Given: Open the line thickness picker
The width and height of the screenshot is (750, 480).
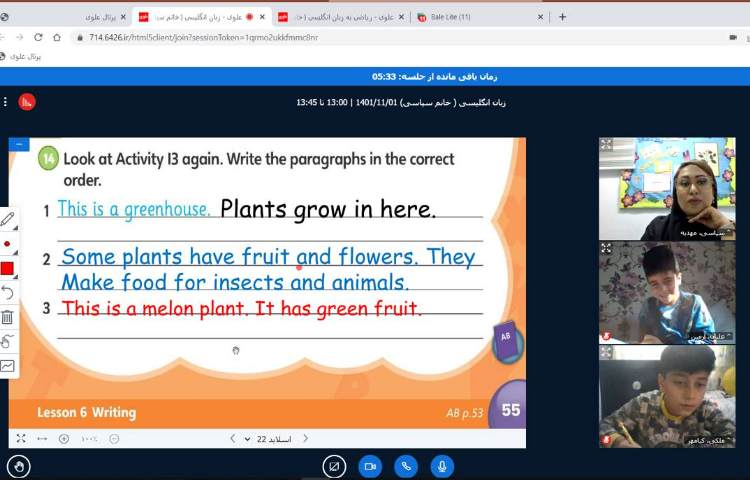Looking at the screenshot, I should 8,243.
